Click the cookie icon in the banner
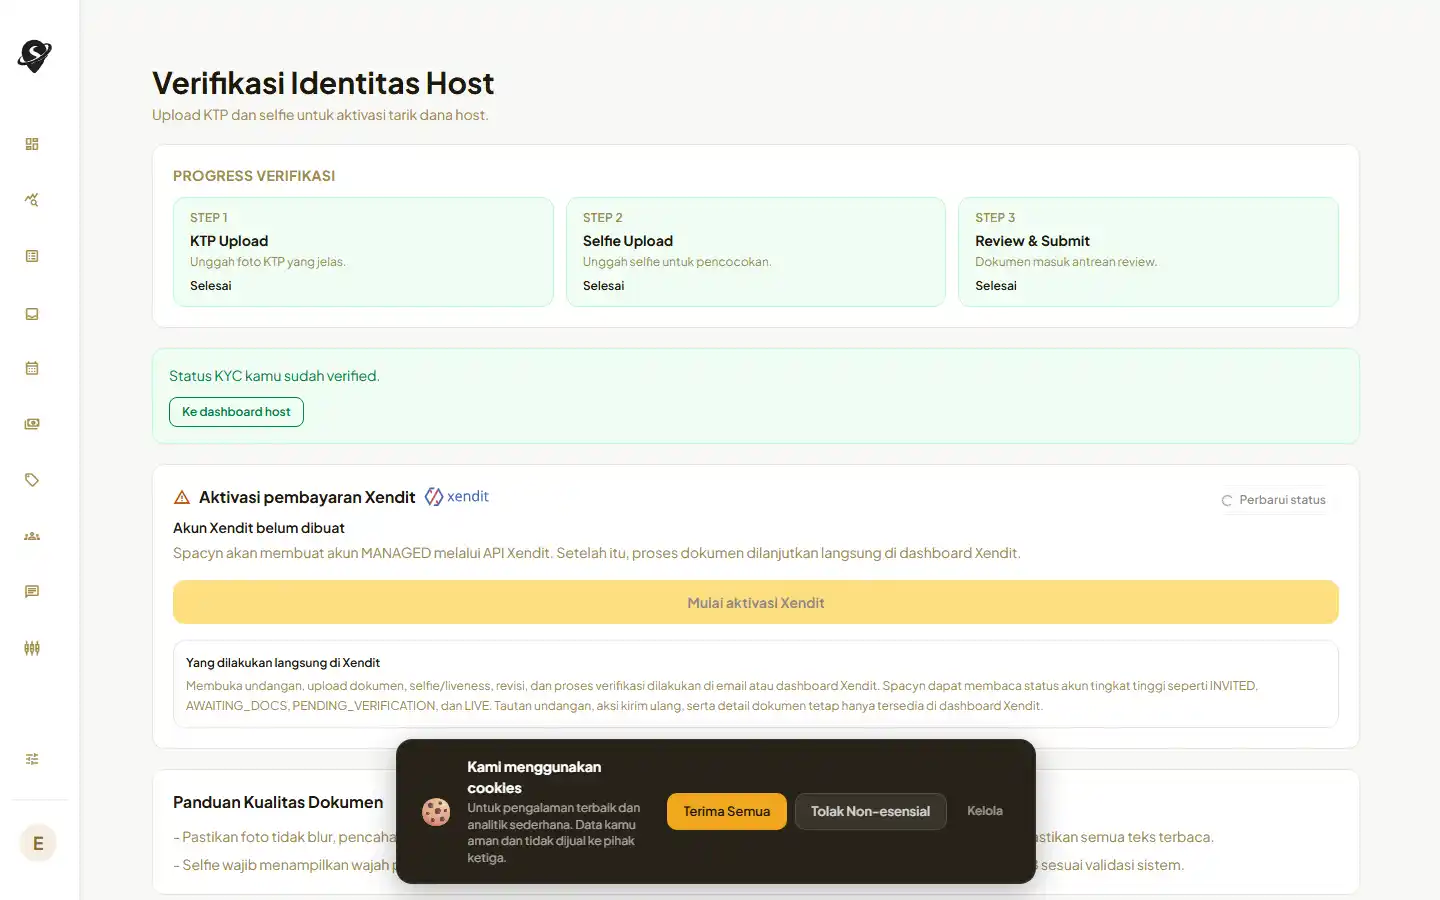The width and height of the screenshot is (1440, 900). pos(436,812)
